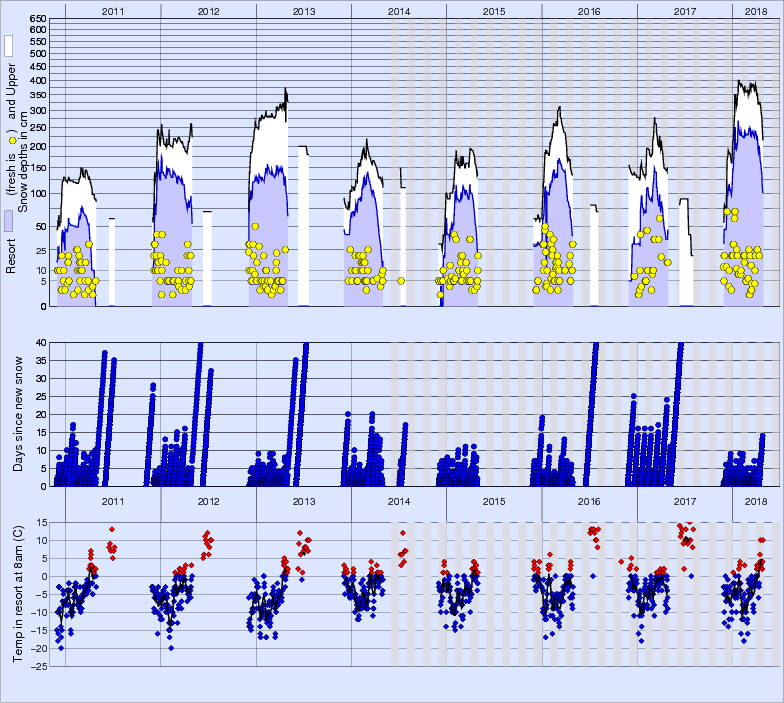The height and width of the screenshot is (703, 784).
Task: Click the isolated yellow fresh snow dot in 2014
Action: tap(401, 281)
